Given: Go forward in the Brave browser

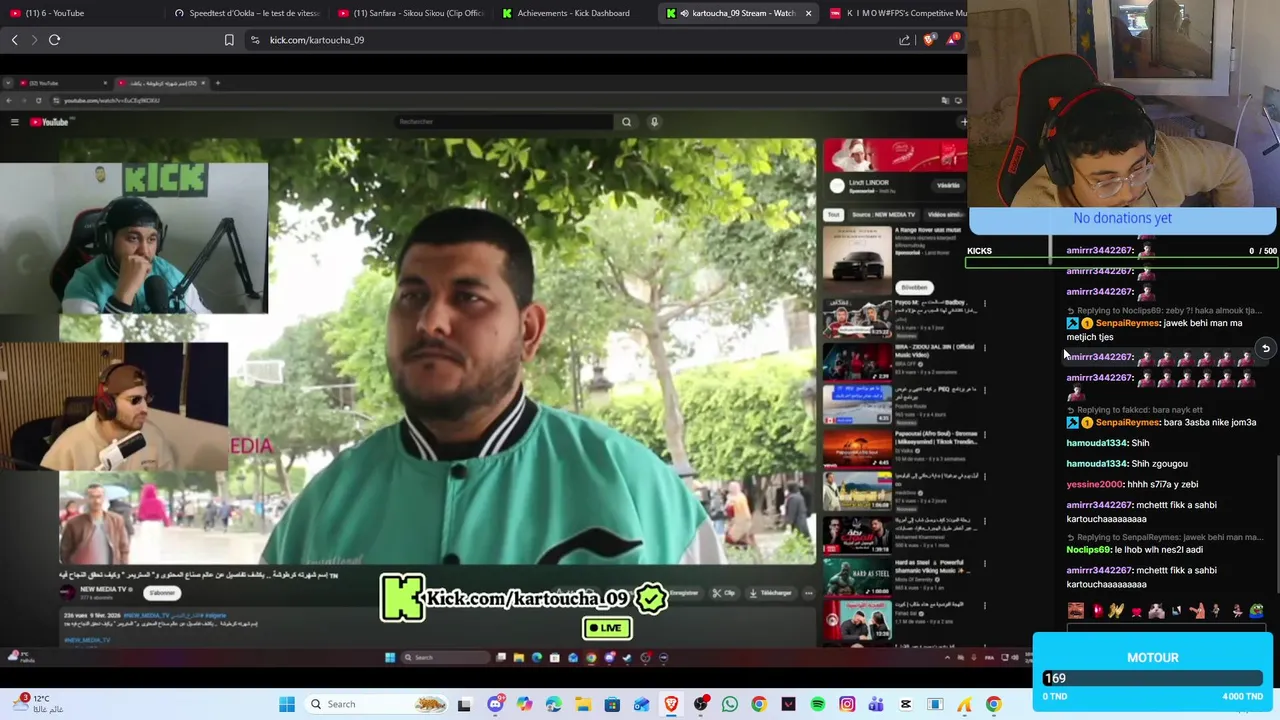Looking at the screenshot, I should click(34, 40).
